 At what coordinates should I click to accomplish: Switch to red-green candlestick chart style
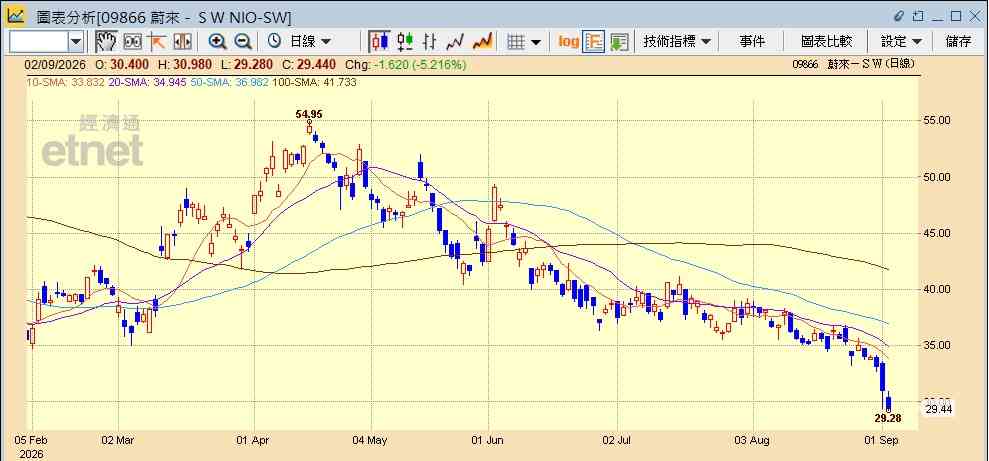click(x=405, y=42)
